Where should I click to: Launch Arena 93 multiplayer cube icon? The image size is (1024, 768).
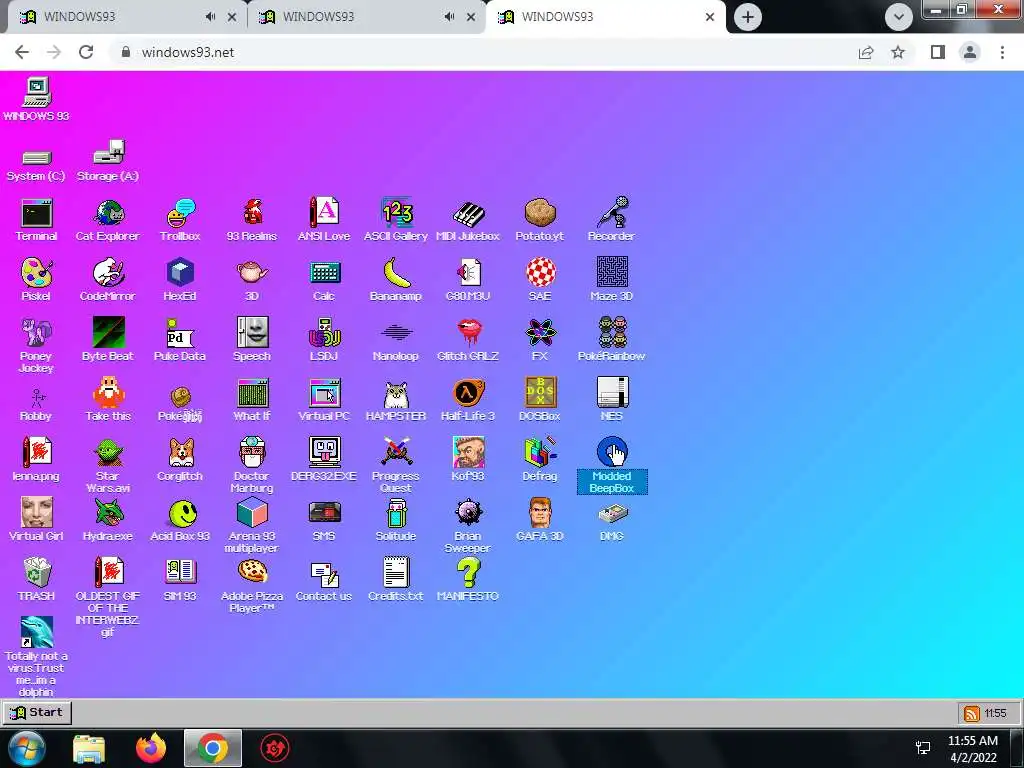point(252,513)
